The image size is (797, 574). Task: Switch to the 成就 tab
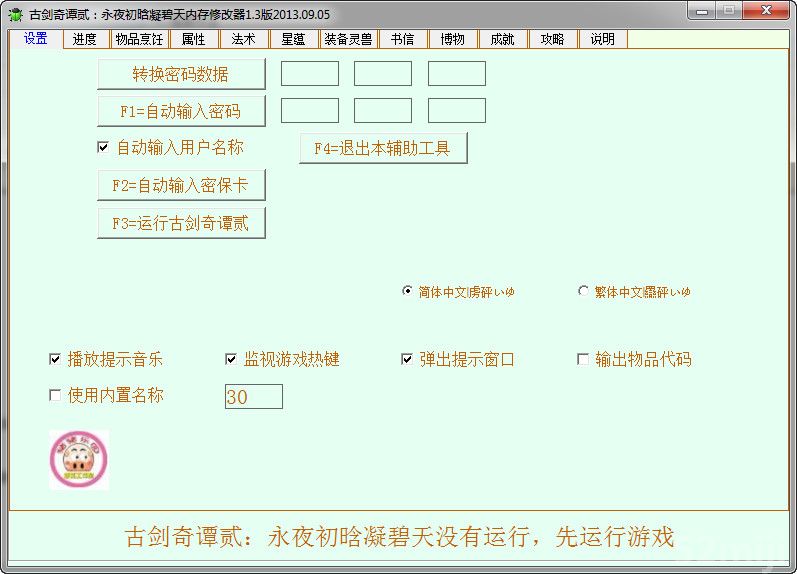[x=503, y=39]
